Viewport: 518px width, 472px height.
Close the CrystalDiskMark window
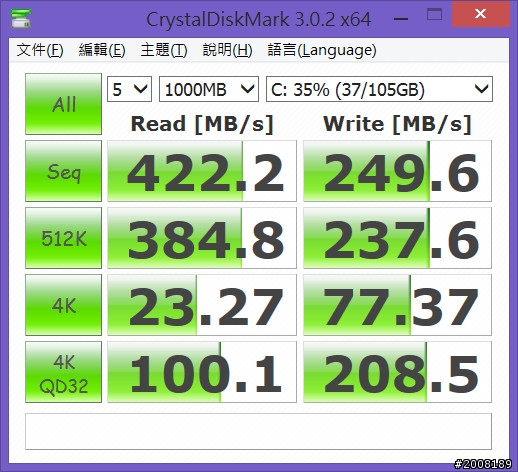click(481, 14)
